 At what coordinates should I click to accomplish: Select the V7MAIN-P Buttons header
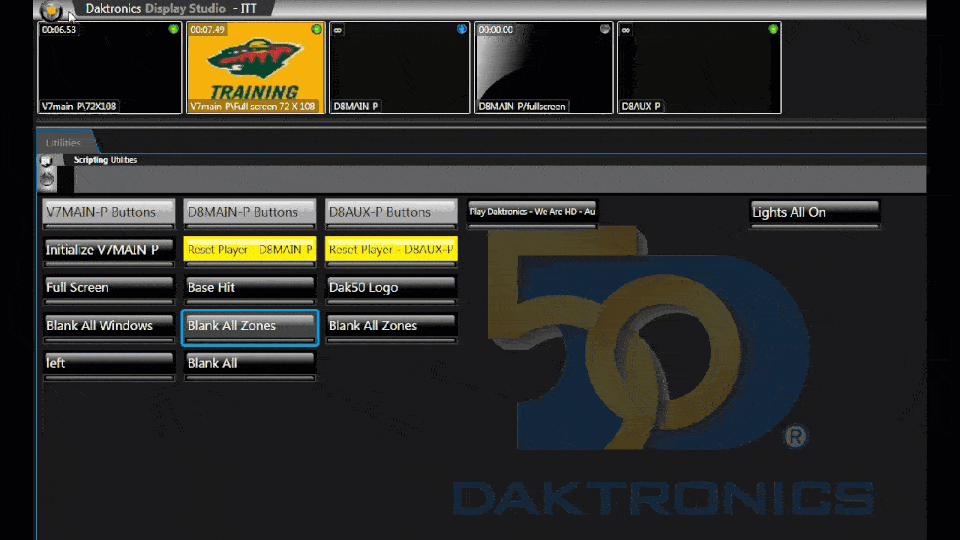108,212
